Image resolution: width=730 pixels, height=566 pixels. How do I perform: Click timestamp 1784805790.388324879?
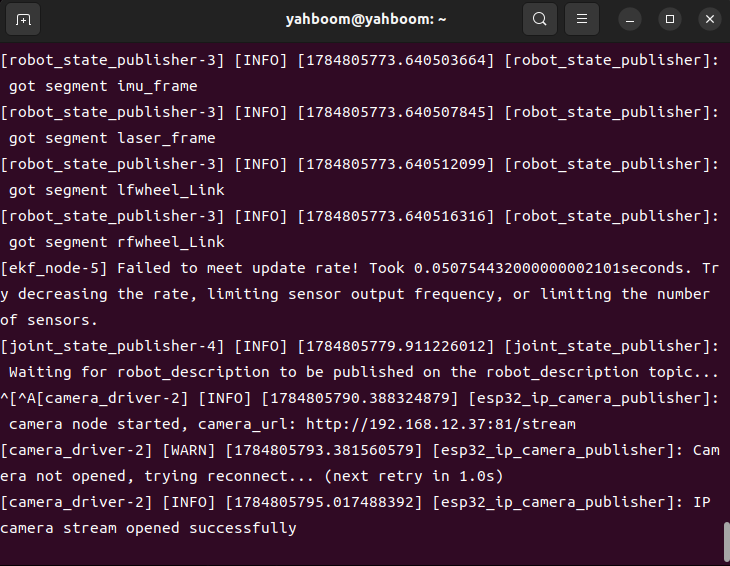360,398
